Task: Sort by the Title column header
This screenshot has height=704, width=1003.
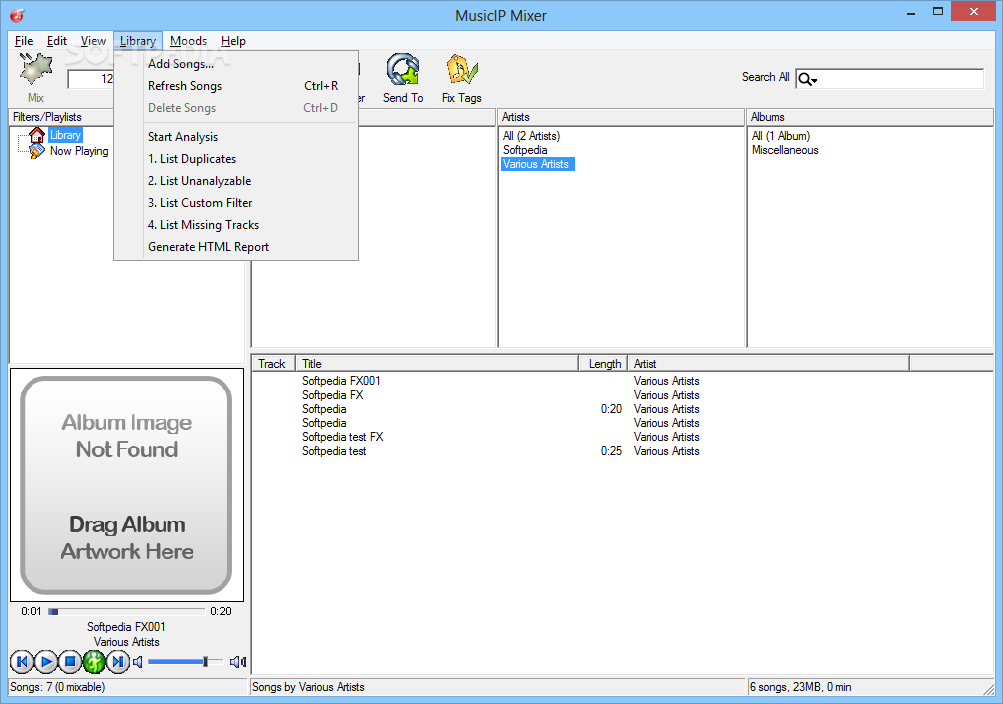Action: click(x=437, y=364)
